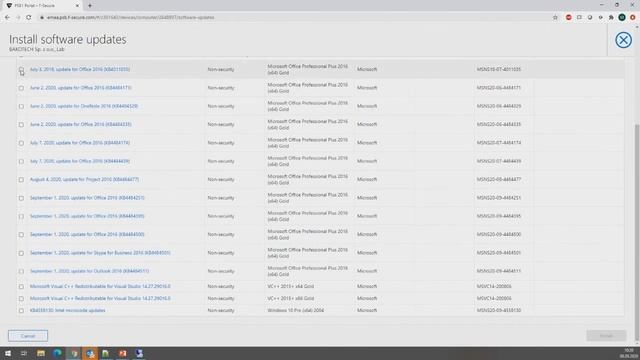Close the PSB1 Portal browser tab
This screenshot has height=360, width=640.
click(78, 6)
